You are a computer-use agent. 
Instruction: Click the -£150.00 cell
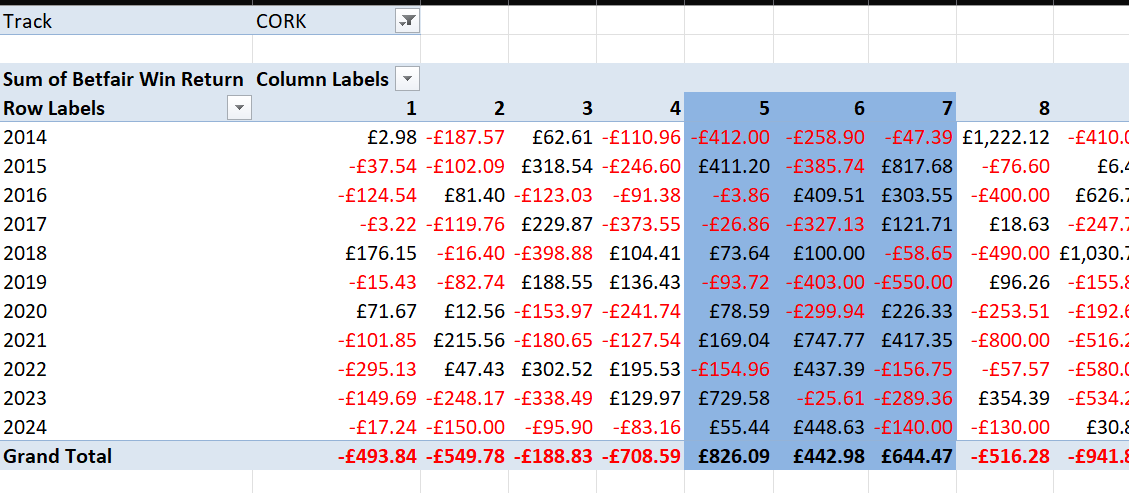click(x=464, y=427)
